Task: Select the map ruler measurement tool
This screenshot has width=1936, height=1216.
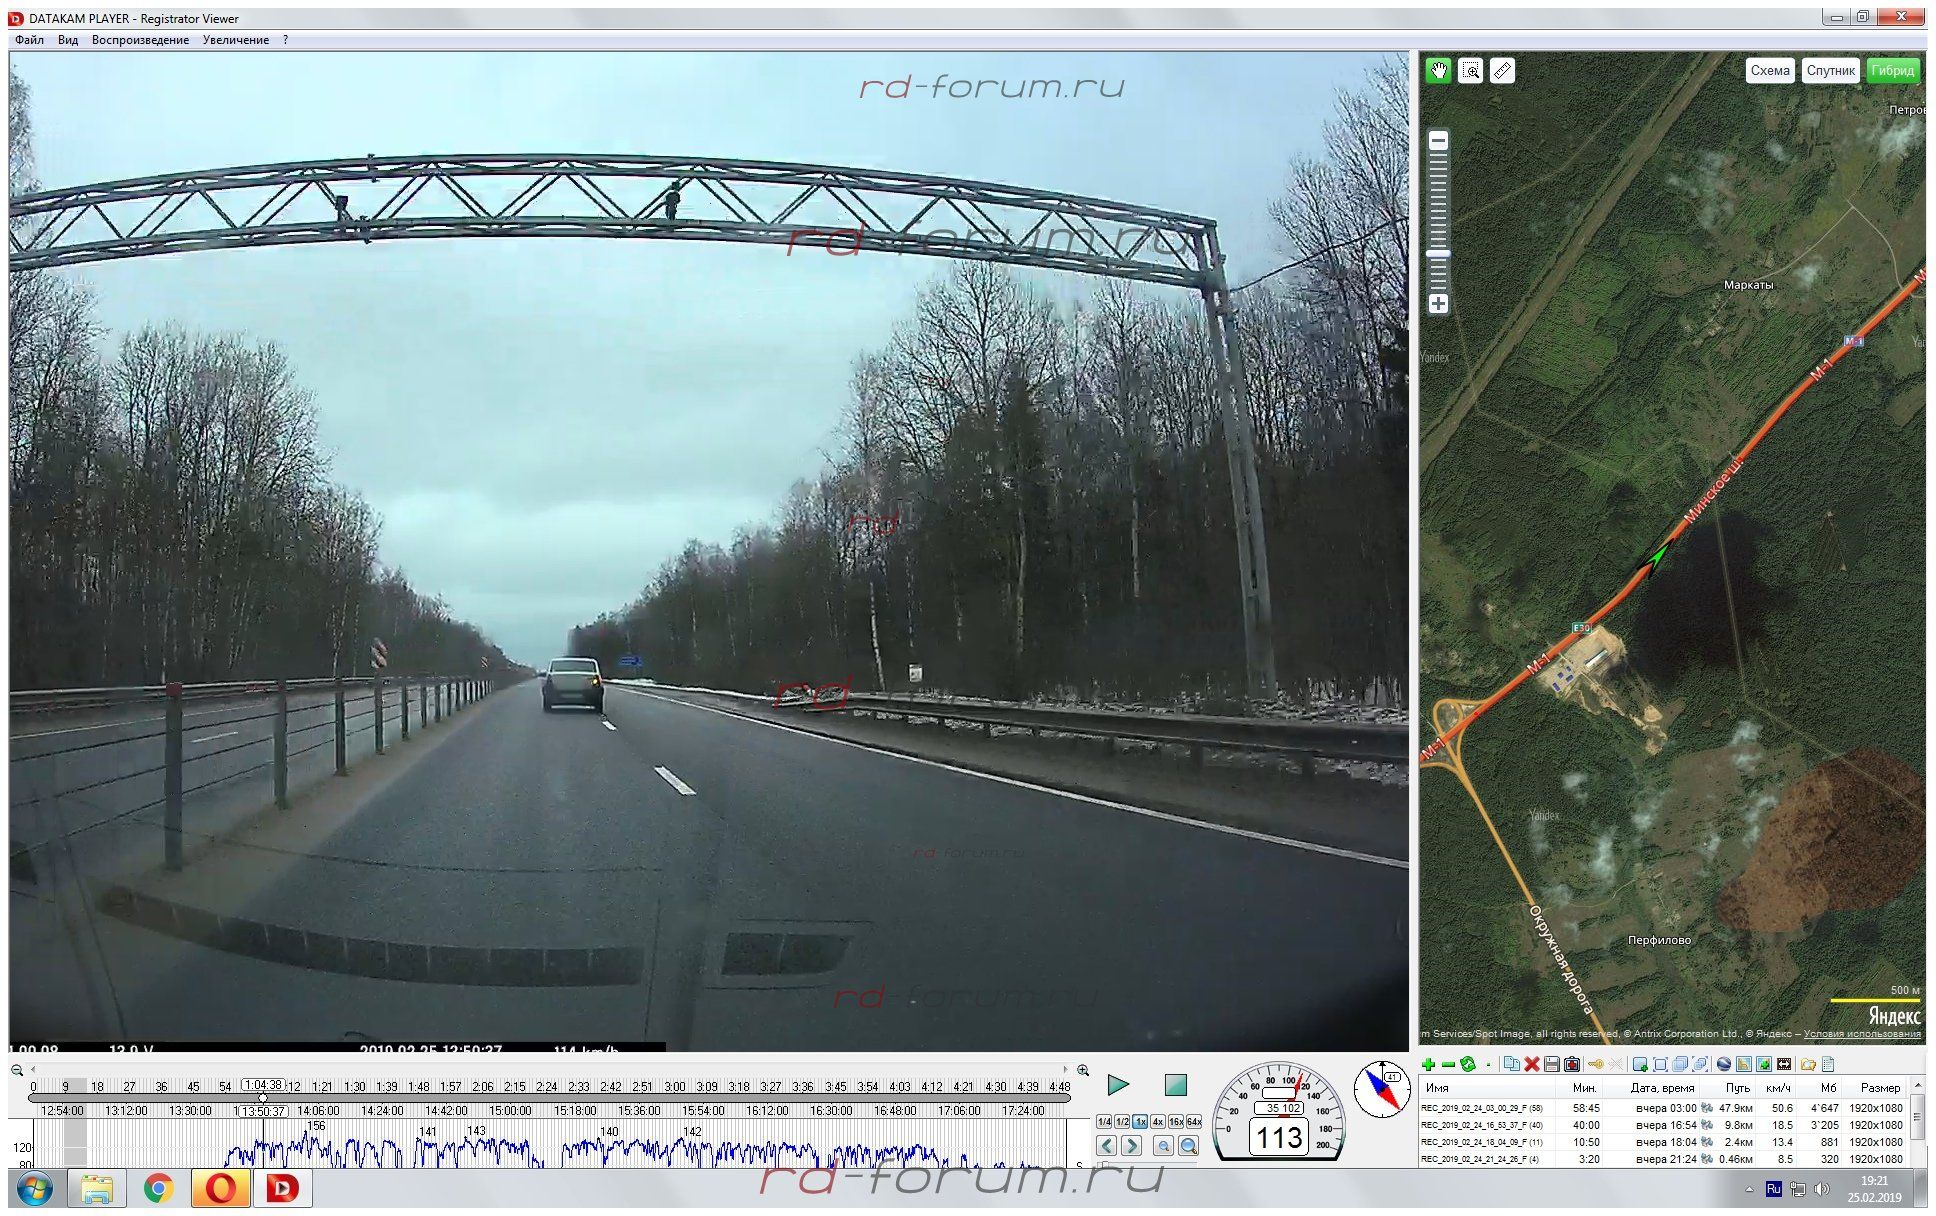Action: [1502, 71]
